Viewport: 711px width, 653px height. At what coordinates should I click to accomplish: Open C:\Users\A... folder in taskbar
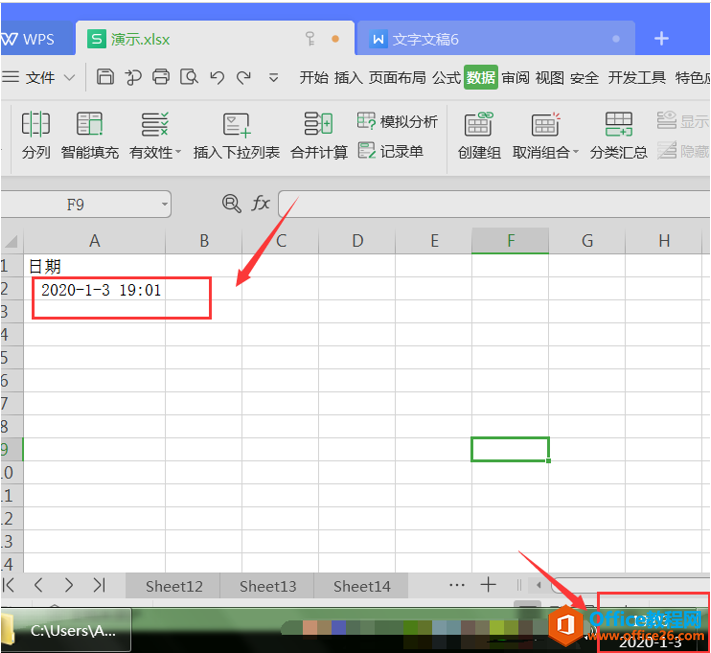pyautogui.click(x=66, y=630)
